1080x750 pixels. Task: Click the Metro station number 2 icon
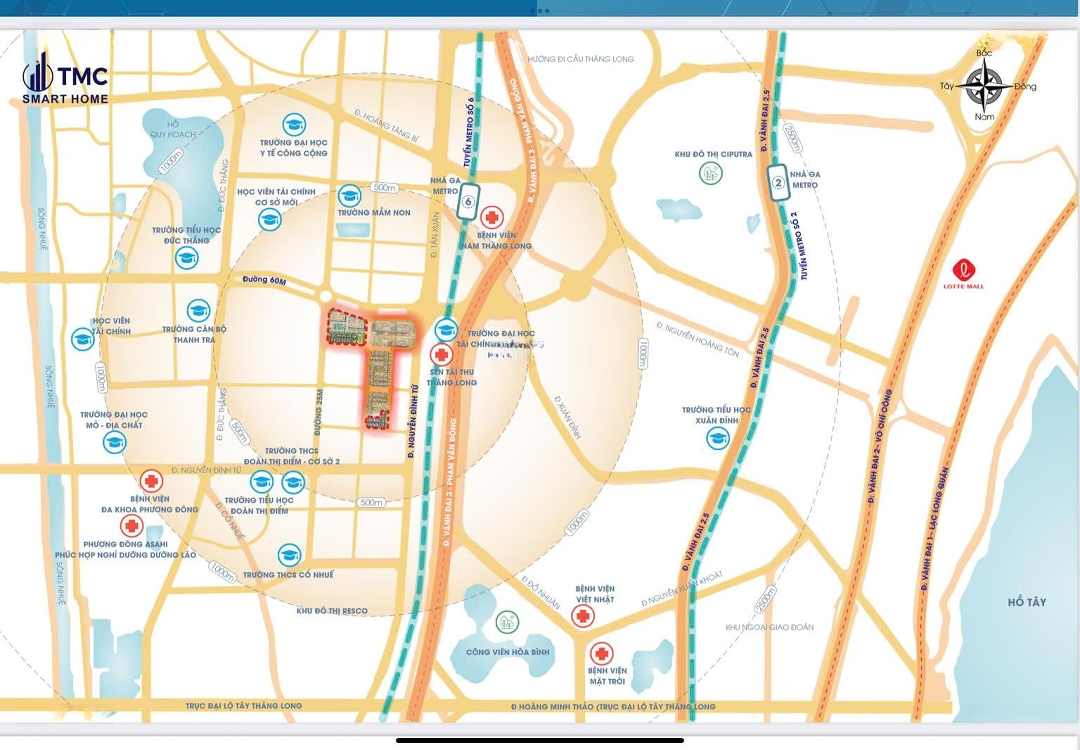[776, 182]
